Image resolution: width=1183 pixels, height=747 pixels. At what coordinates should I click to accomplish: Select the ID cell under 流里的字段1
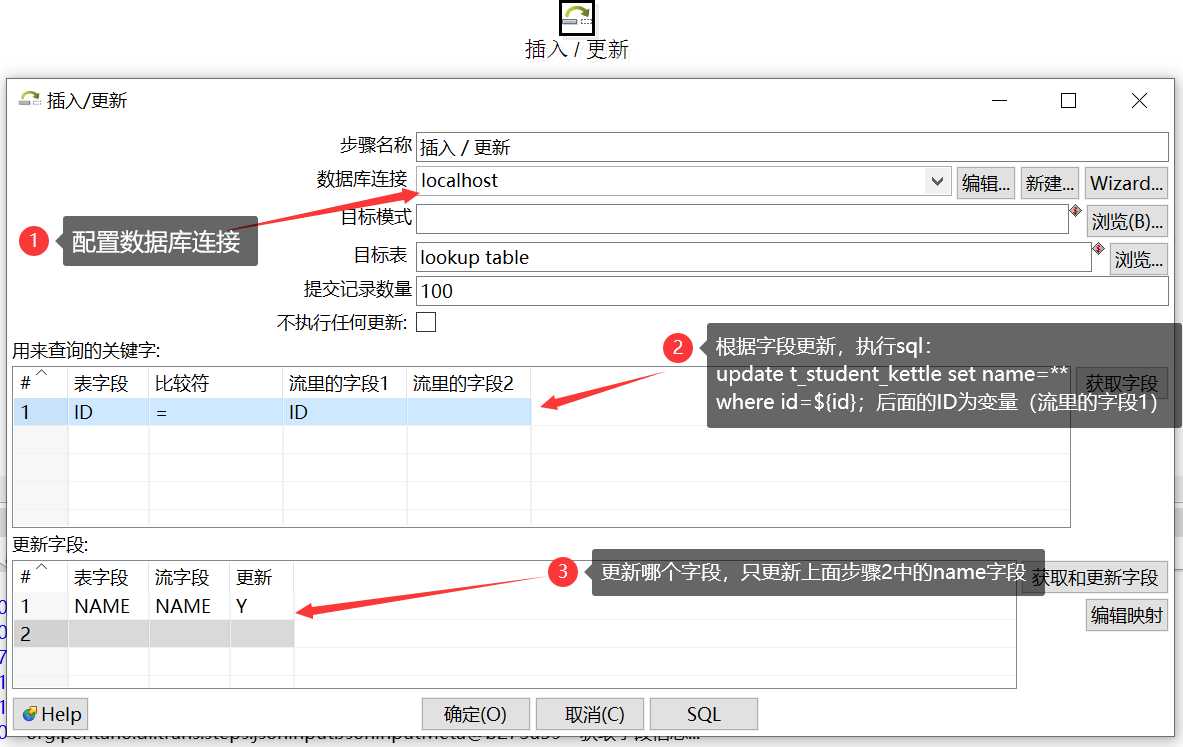pyautogui.click(x=345, y=412)
